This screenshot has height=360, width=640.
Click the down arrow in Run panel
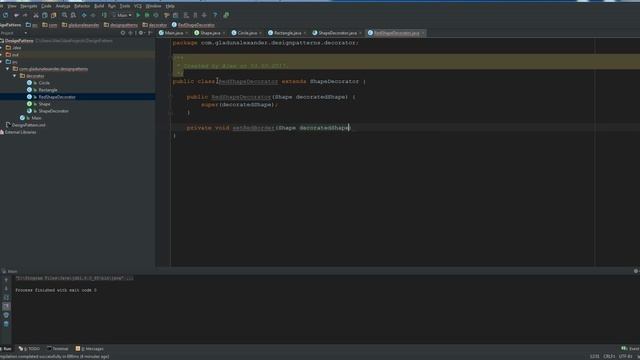(6, 289)
